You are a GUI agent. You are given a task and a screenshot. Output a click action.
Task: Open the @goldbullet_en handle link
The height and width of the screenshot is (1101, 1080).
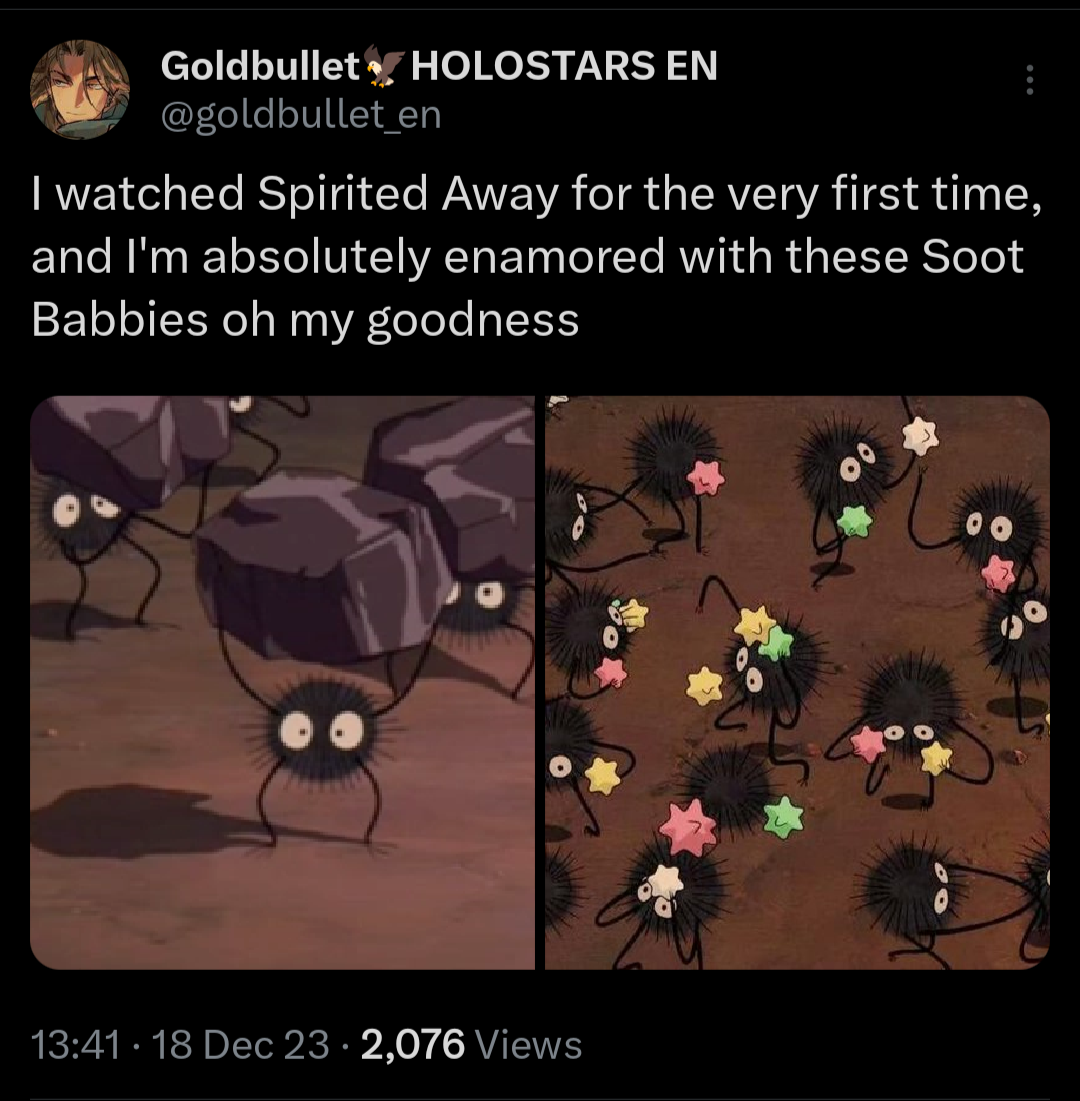(301, 114)
